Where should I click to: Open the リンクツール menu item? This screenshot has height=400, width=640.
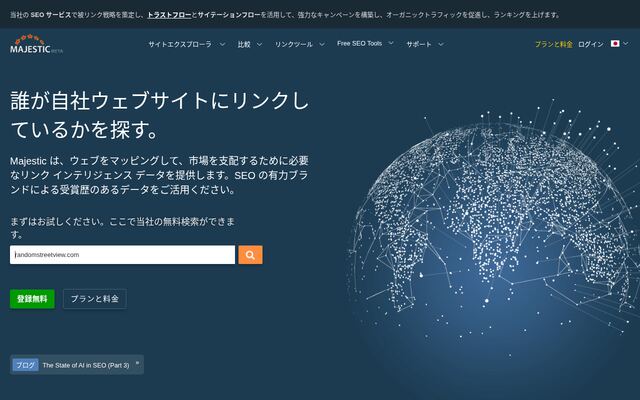pyautogui.click(x=293, y=44)
